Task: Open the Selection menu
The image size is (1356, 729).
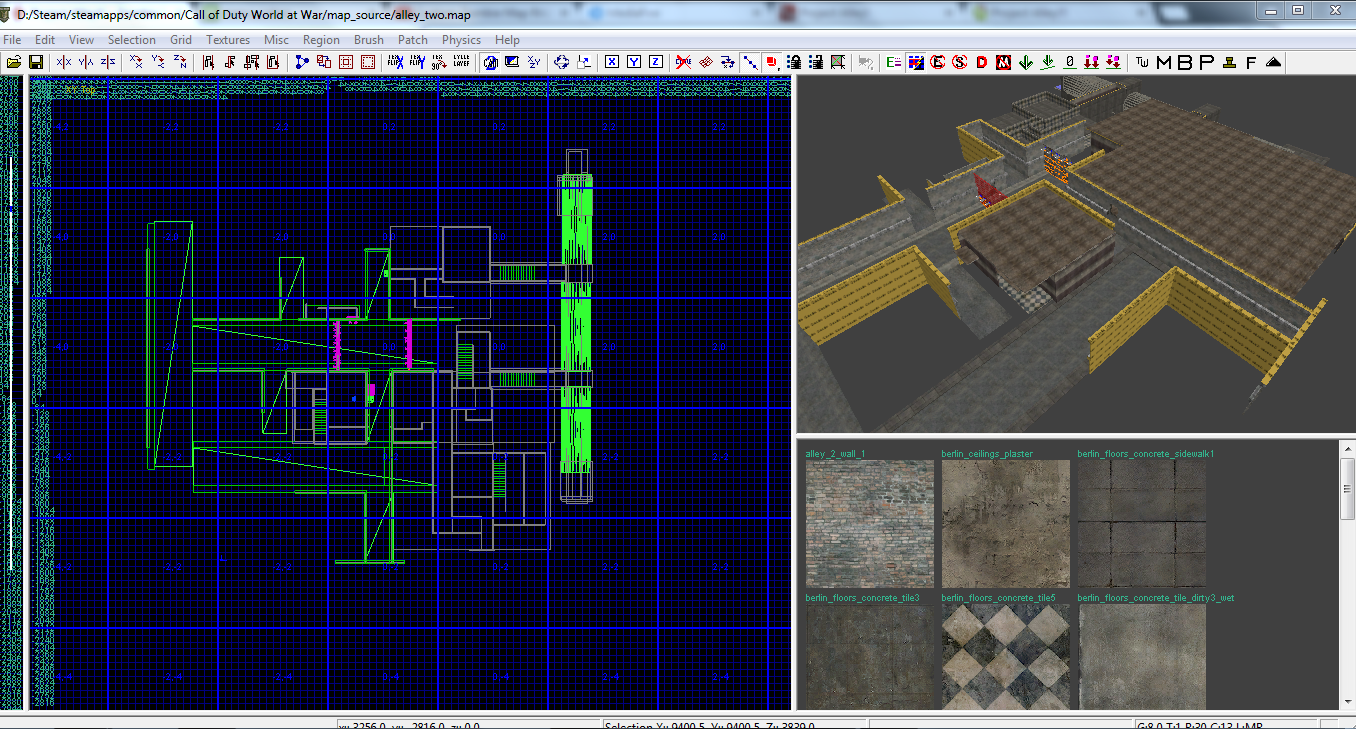Action: 132,40
